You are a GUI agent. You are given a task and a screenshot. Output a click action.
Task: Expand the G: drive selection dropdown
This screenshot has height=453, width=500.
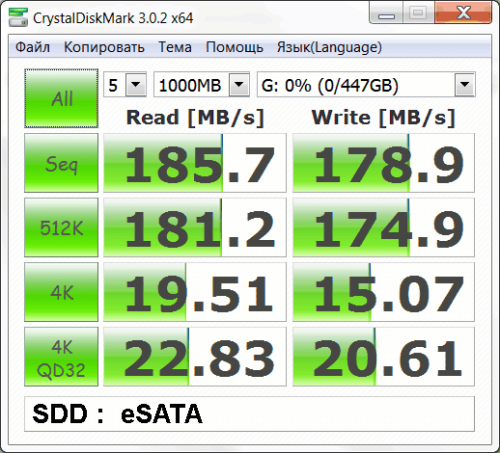coord(465,84)
